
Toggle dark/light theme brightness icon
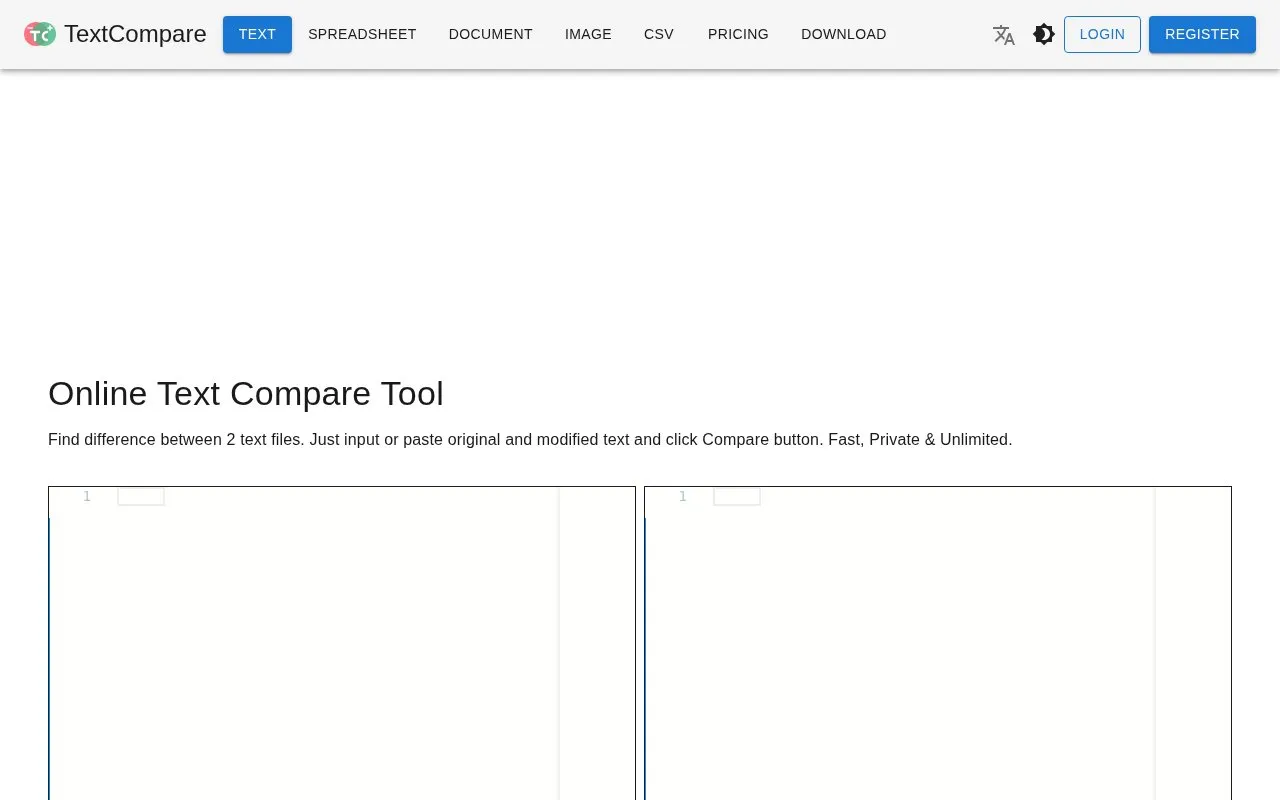1044,34
